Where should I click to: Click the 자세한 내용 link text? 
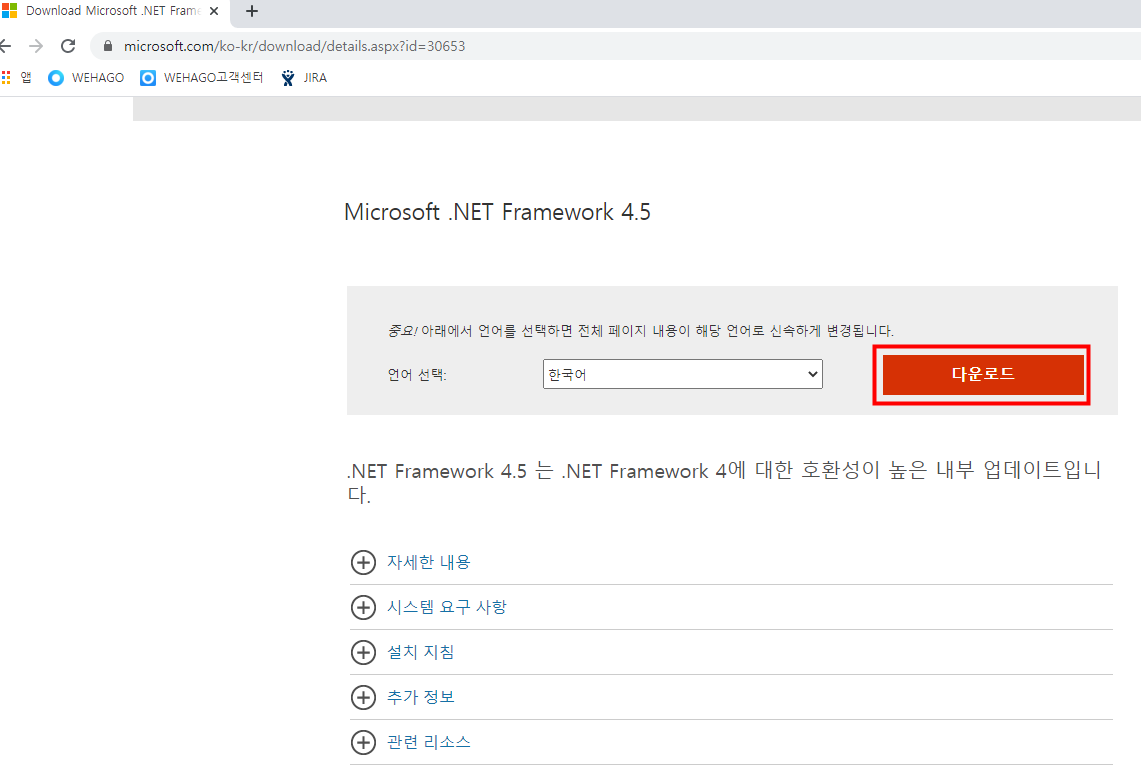coord(429,562)
